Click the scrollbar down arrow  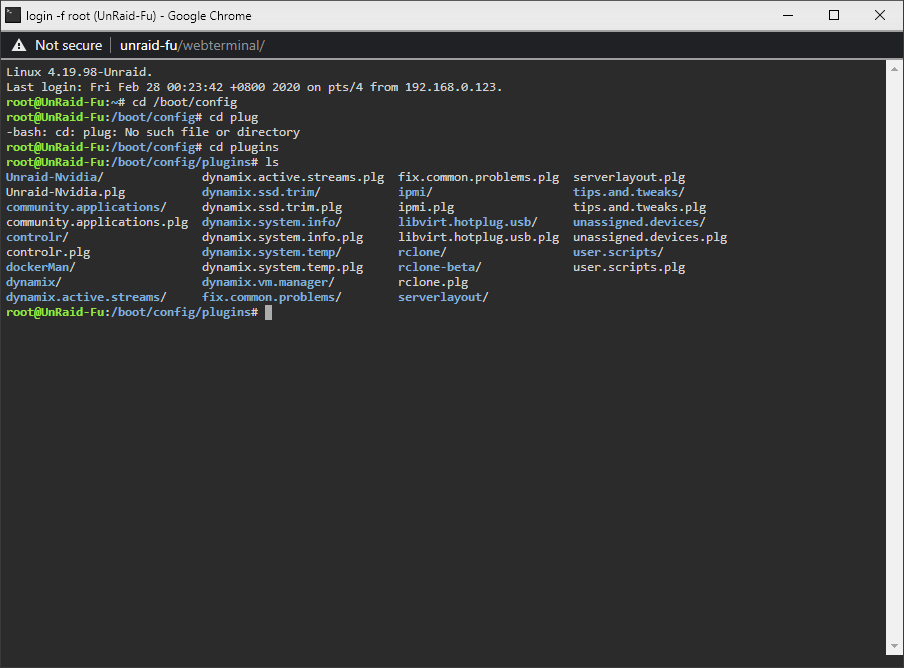click(x=894, y=646)
